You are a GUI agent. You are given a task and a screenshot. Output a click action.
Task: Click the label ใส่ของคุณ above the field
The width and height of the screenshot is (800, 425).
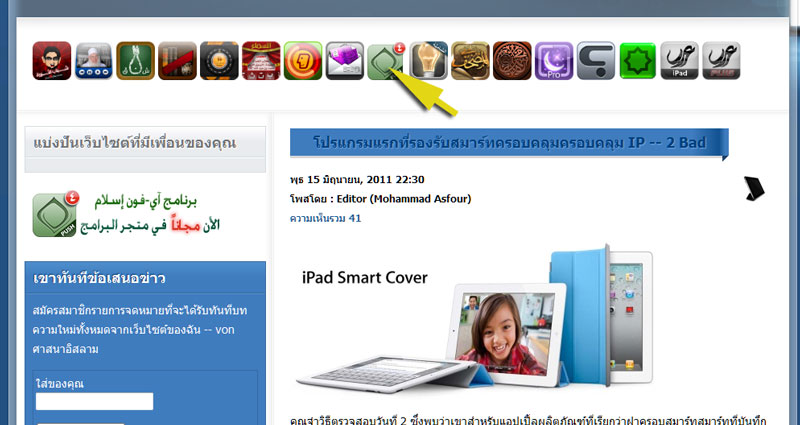click(60, 383)
